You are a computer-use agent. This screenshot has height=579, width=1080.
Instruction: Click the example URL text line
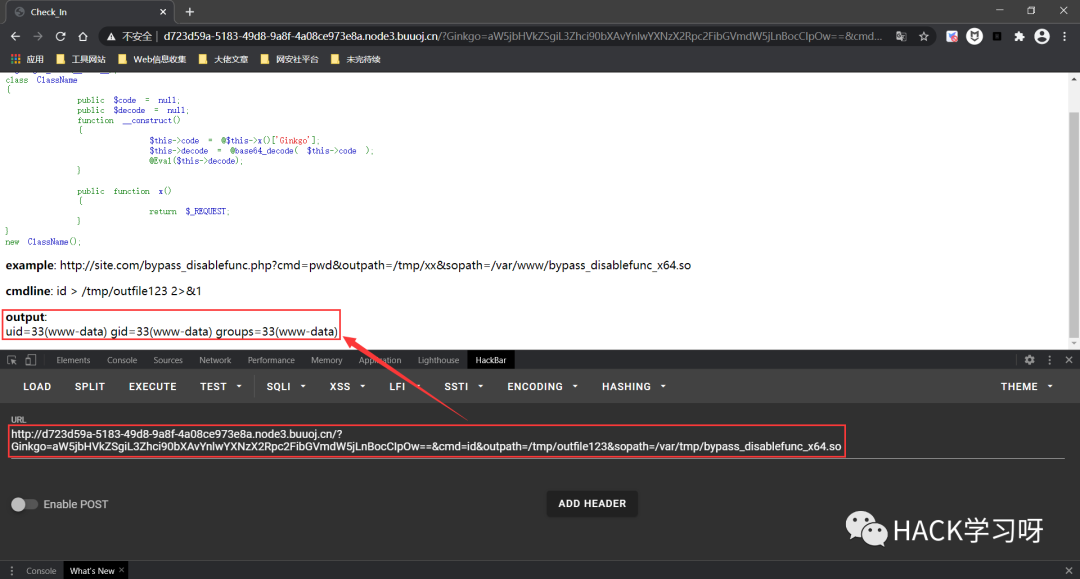(348, 265)
